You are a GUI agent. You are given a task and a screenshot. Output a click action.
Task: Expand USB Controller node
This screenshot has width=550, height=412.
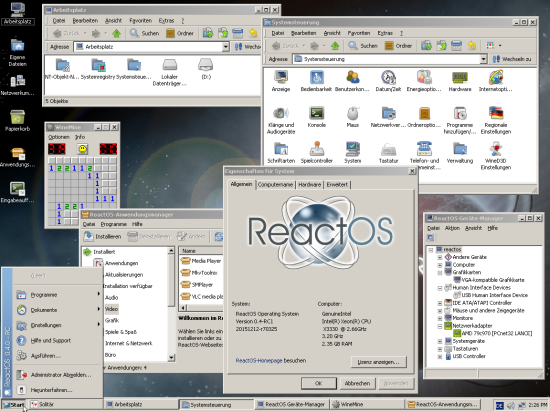pyautogui.click(x=440, y=357)
